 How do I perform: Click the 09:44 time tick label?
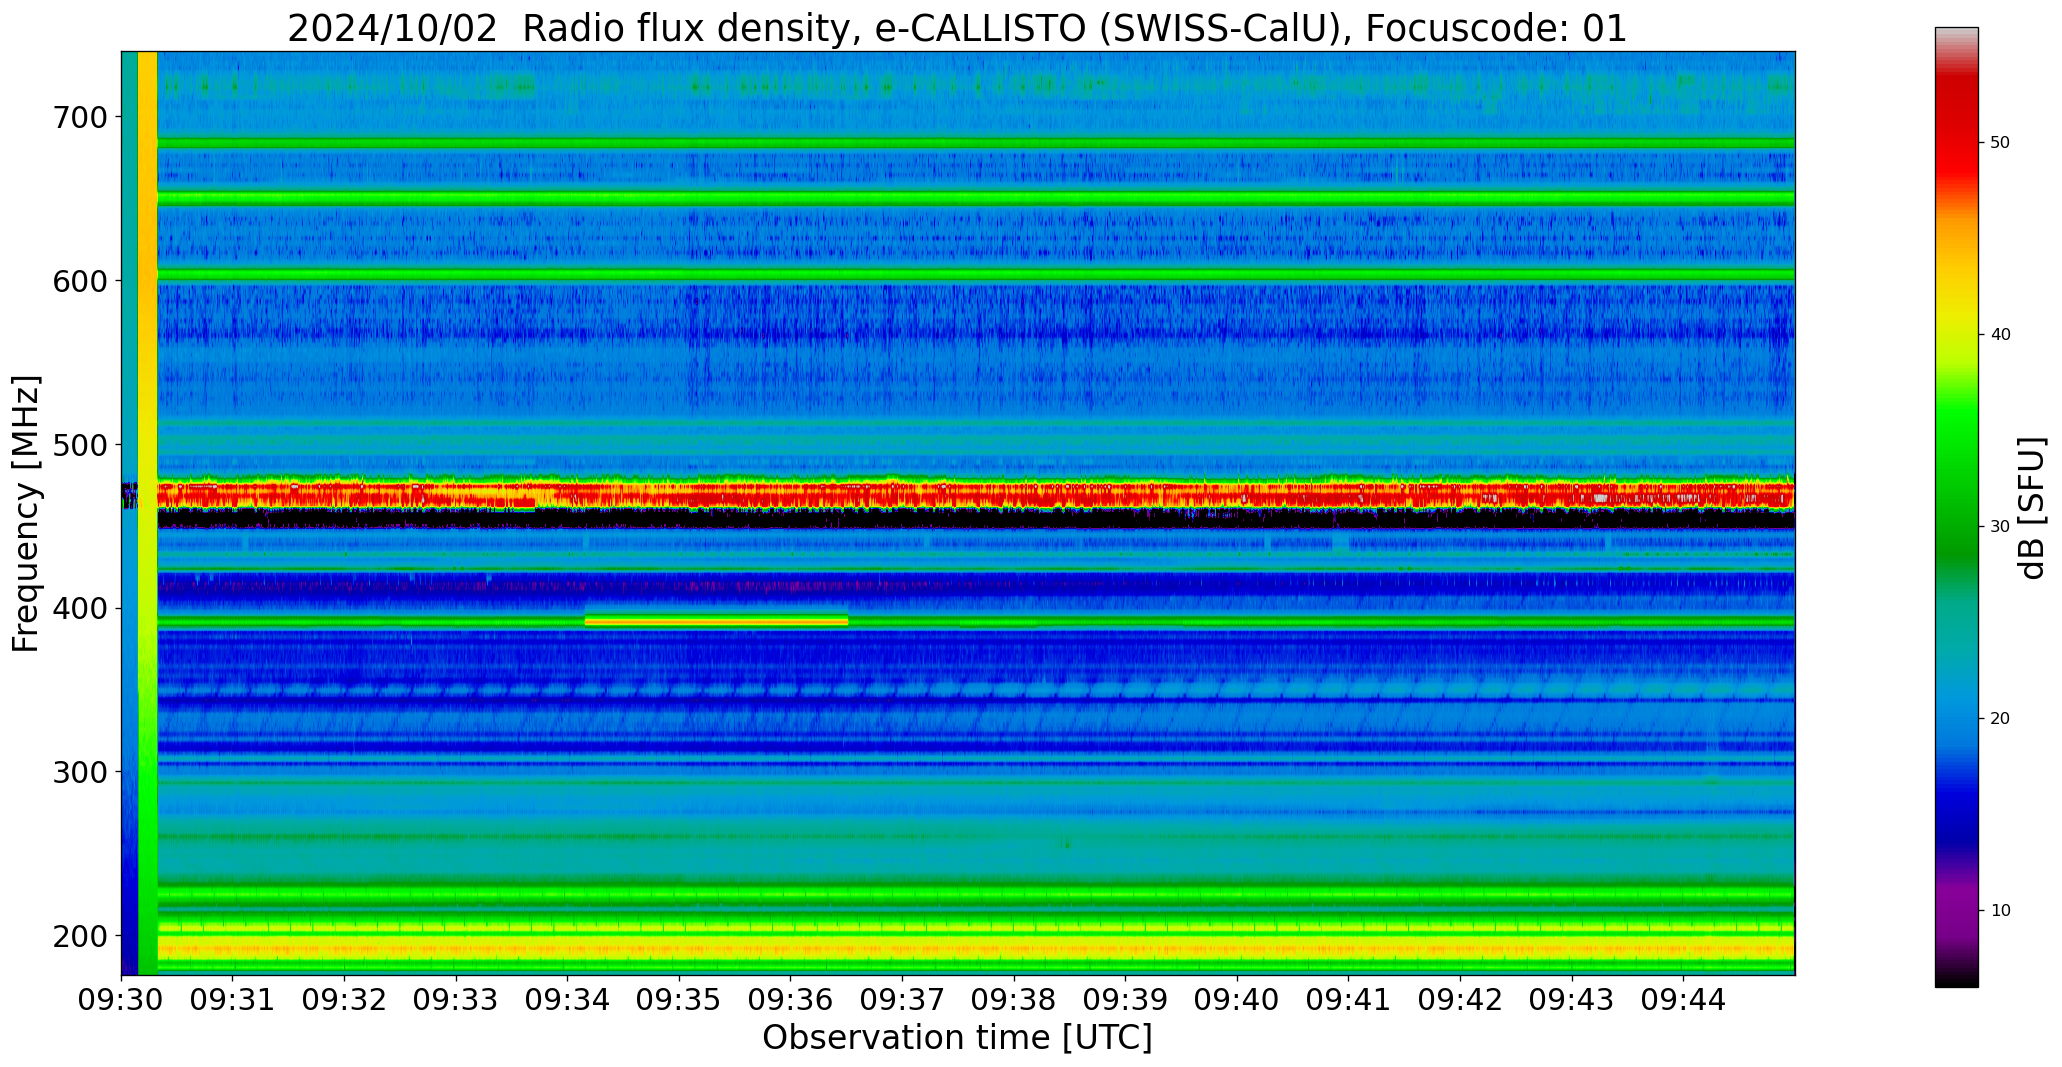pyautogui.click(x=1683, y=1000)
